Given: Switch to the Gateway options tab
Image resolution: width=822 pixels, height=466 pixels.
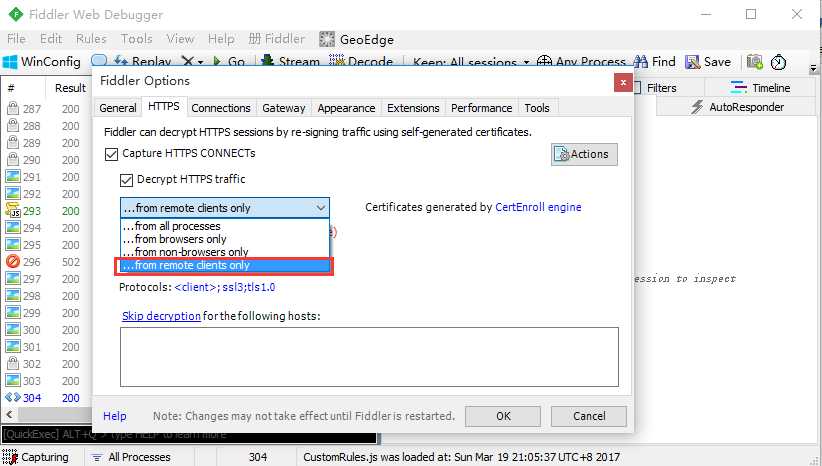Looking at the screenshot, I should coord(284,108).
